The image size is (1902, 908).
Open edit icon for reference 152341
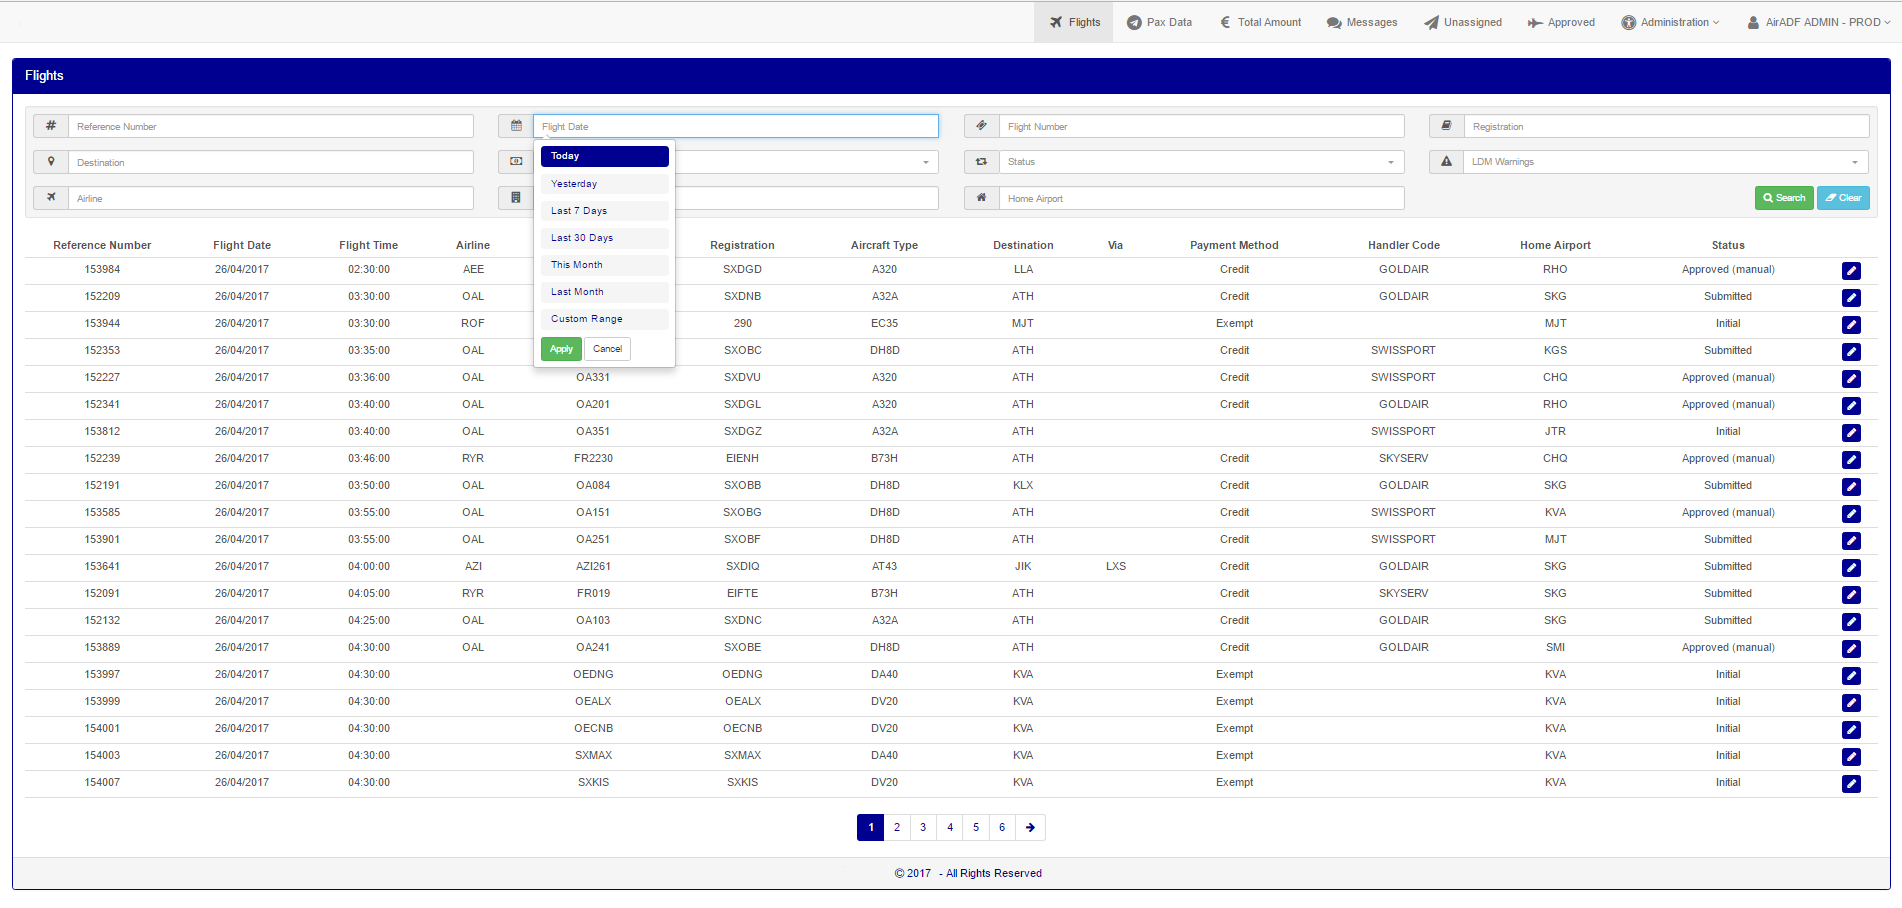1851,406
